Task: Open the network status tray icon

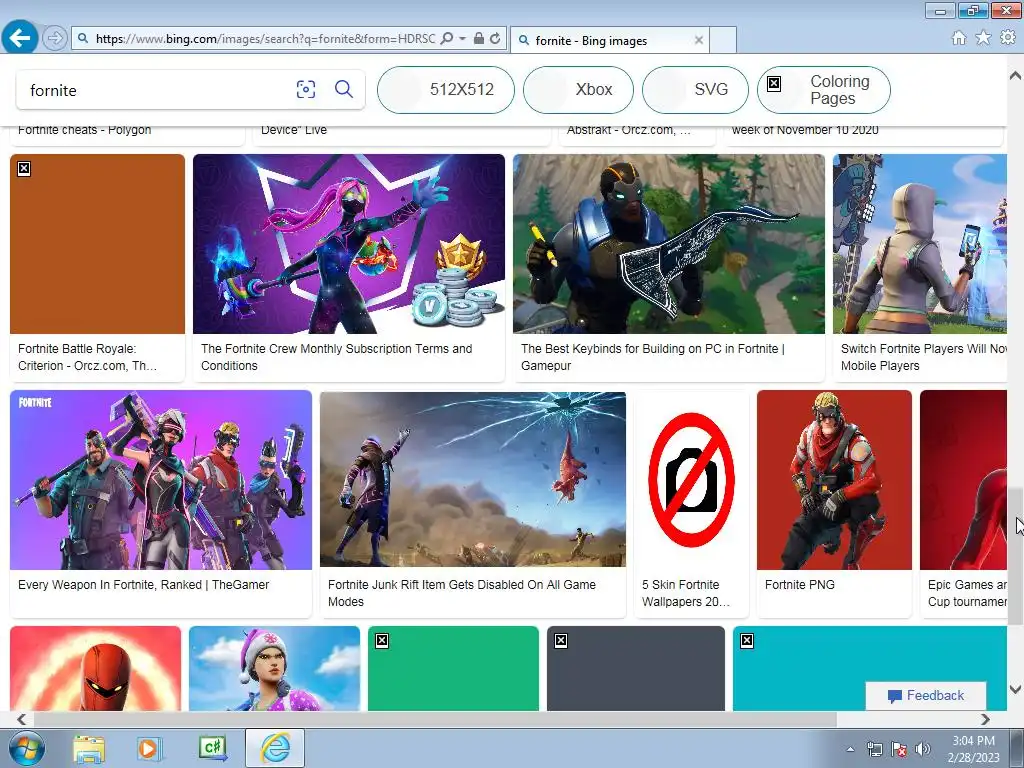Action: coord(874,749)
